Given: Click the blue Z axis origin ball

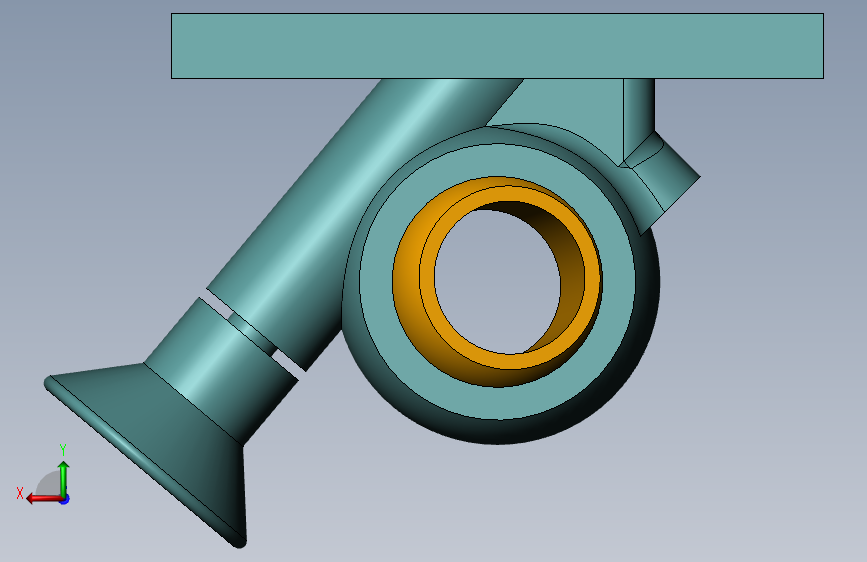Looking at the screenshot, I should point(65,499).
